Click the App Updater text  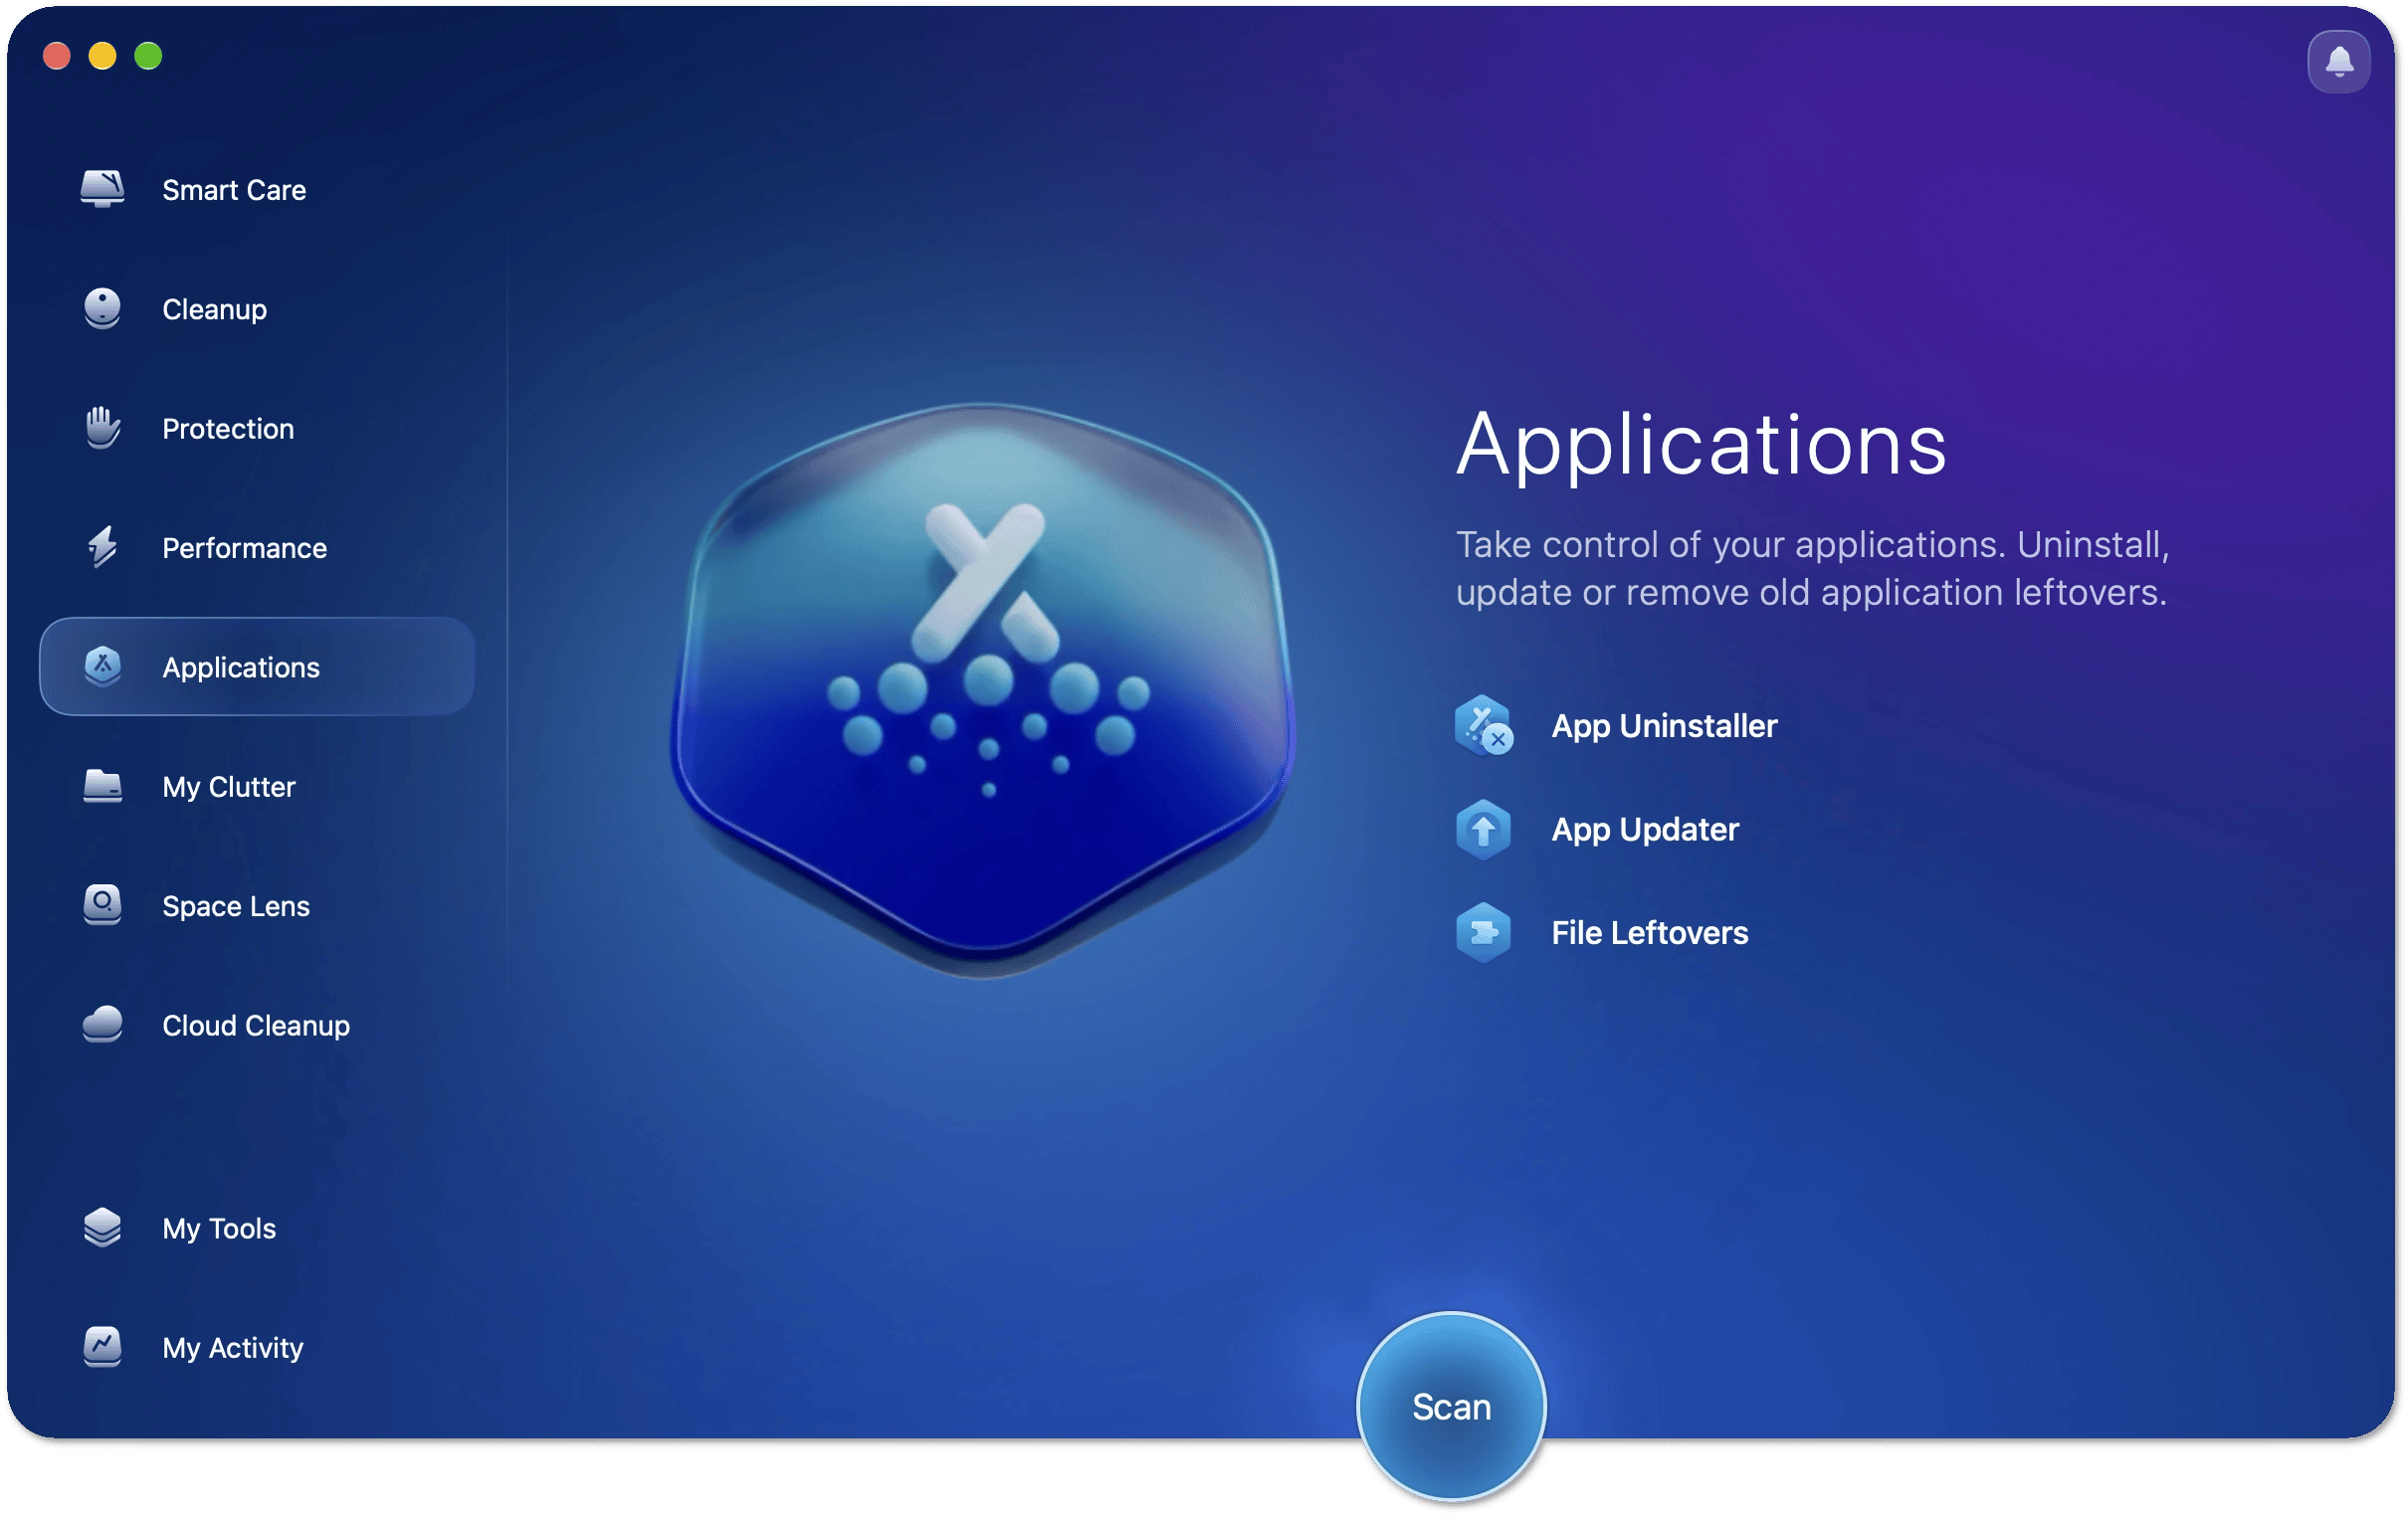pos(1645,830)
